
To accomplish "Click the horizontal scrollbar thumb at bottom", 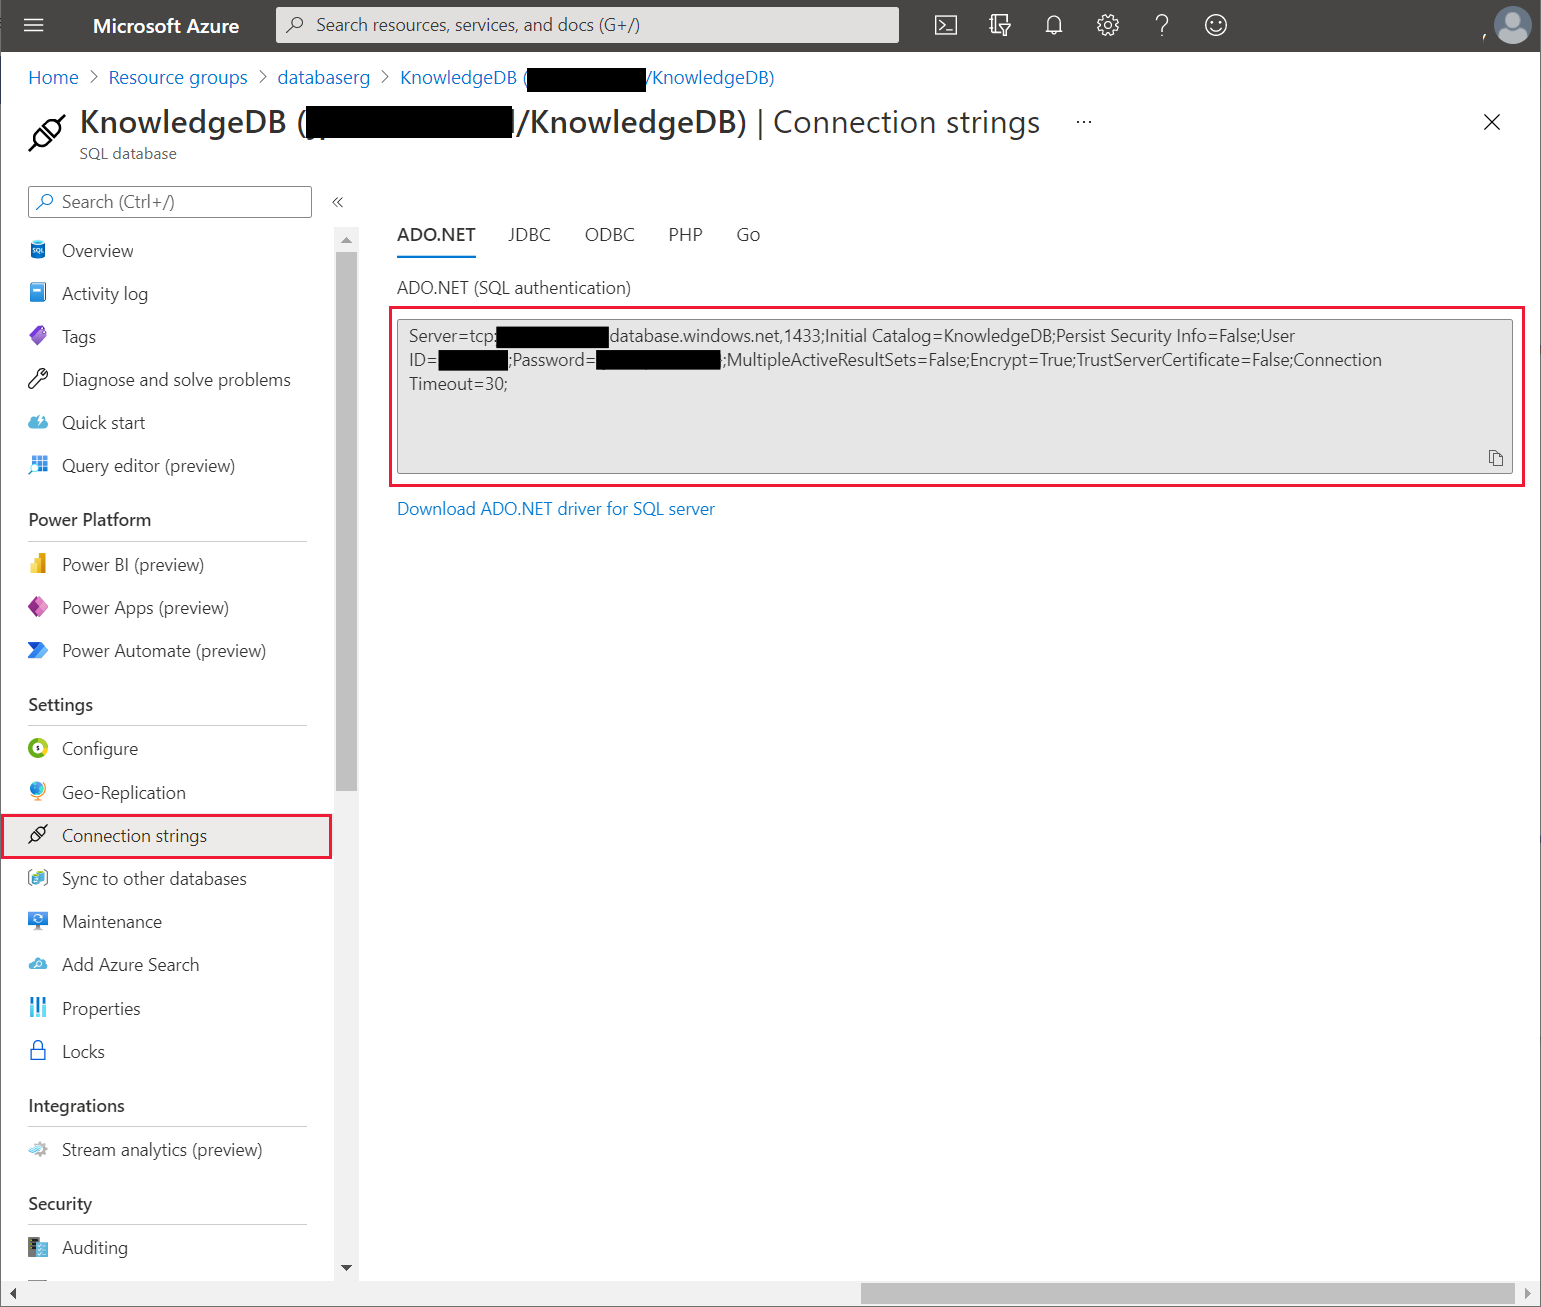I will tap(1188, 1294).
